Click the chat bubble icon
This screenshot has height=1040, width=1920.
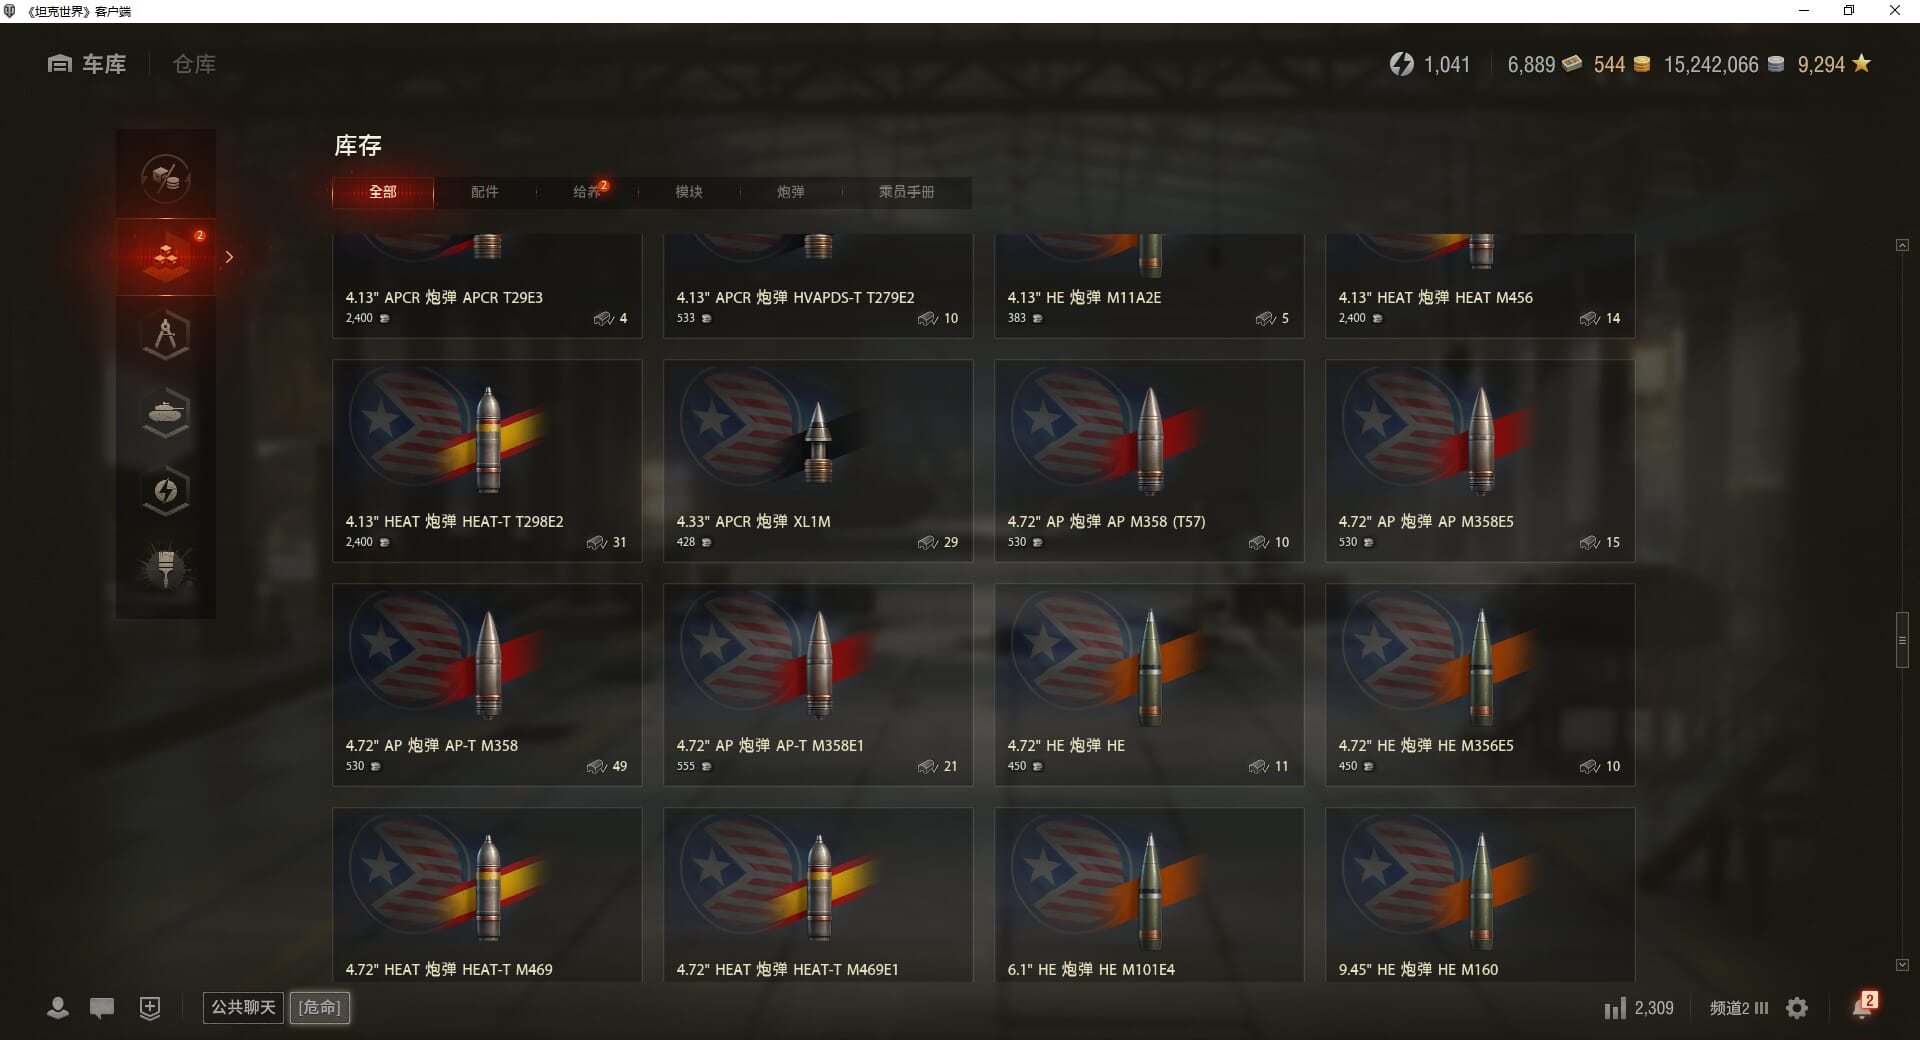point(102,1008)
